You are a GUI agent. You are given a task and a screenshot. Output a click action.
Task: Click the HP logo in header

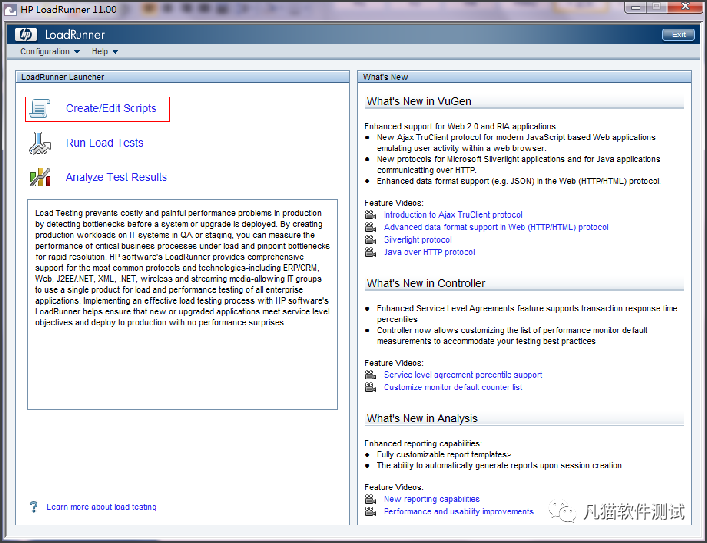[26, 34]
